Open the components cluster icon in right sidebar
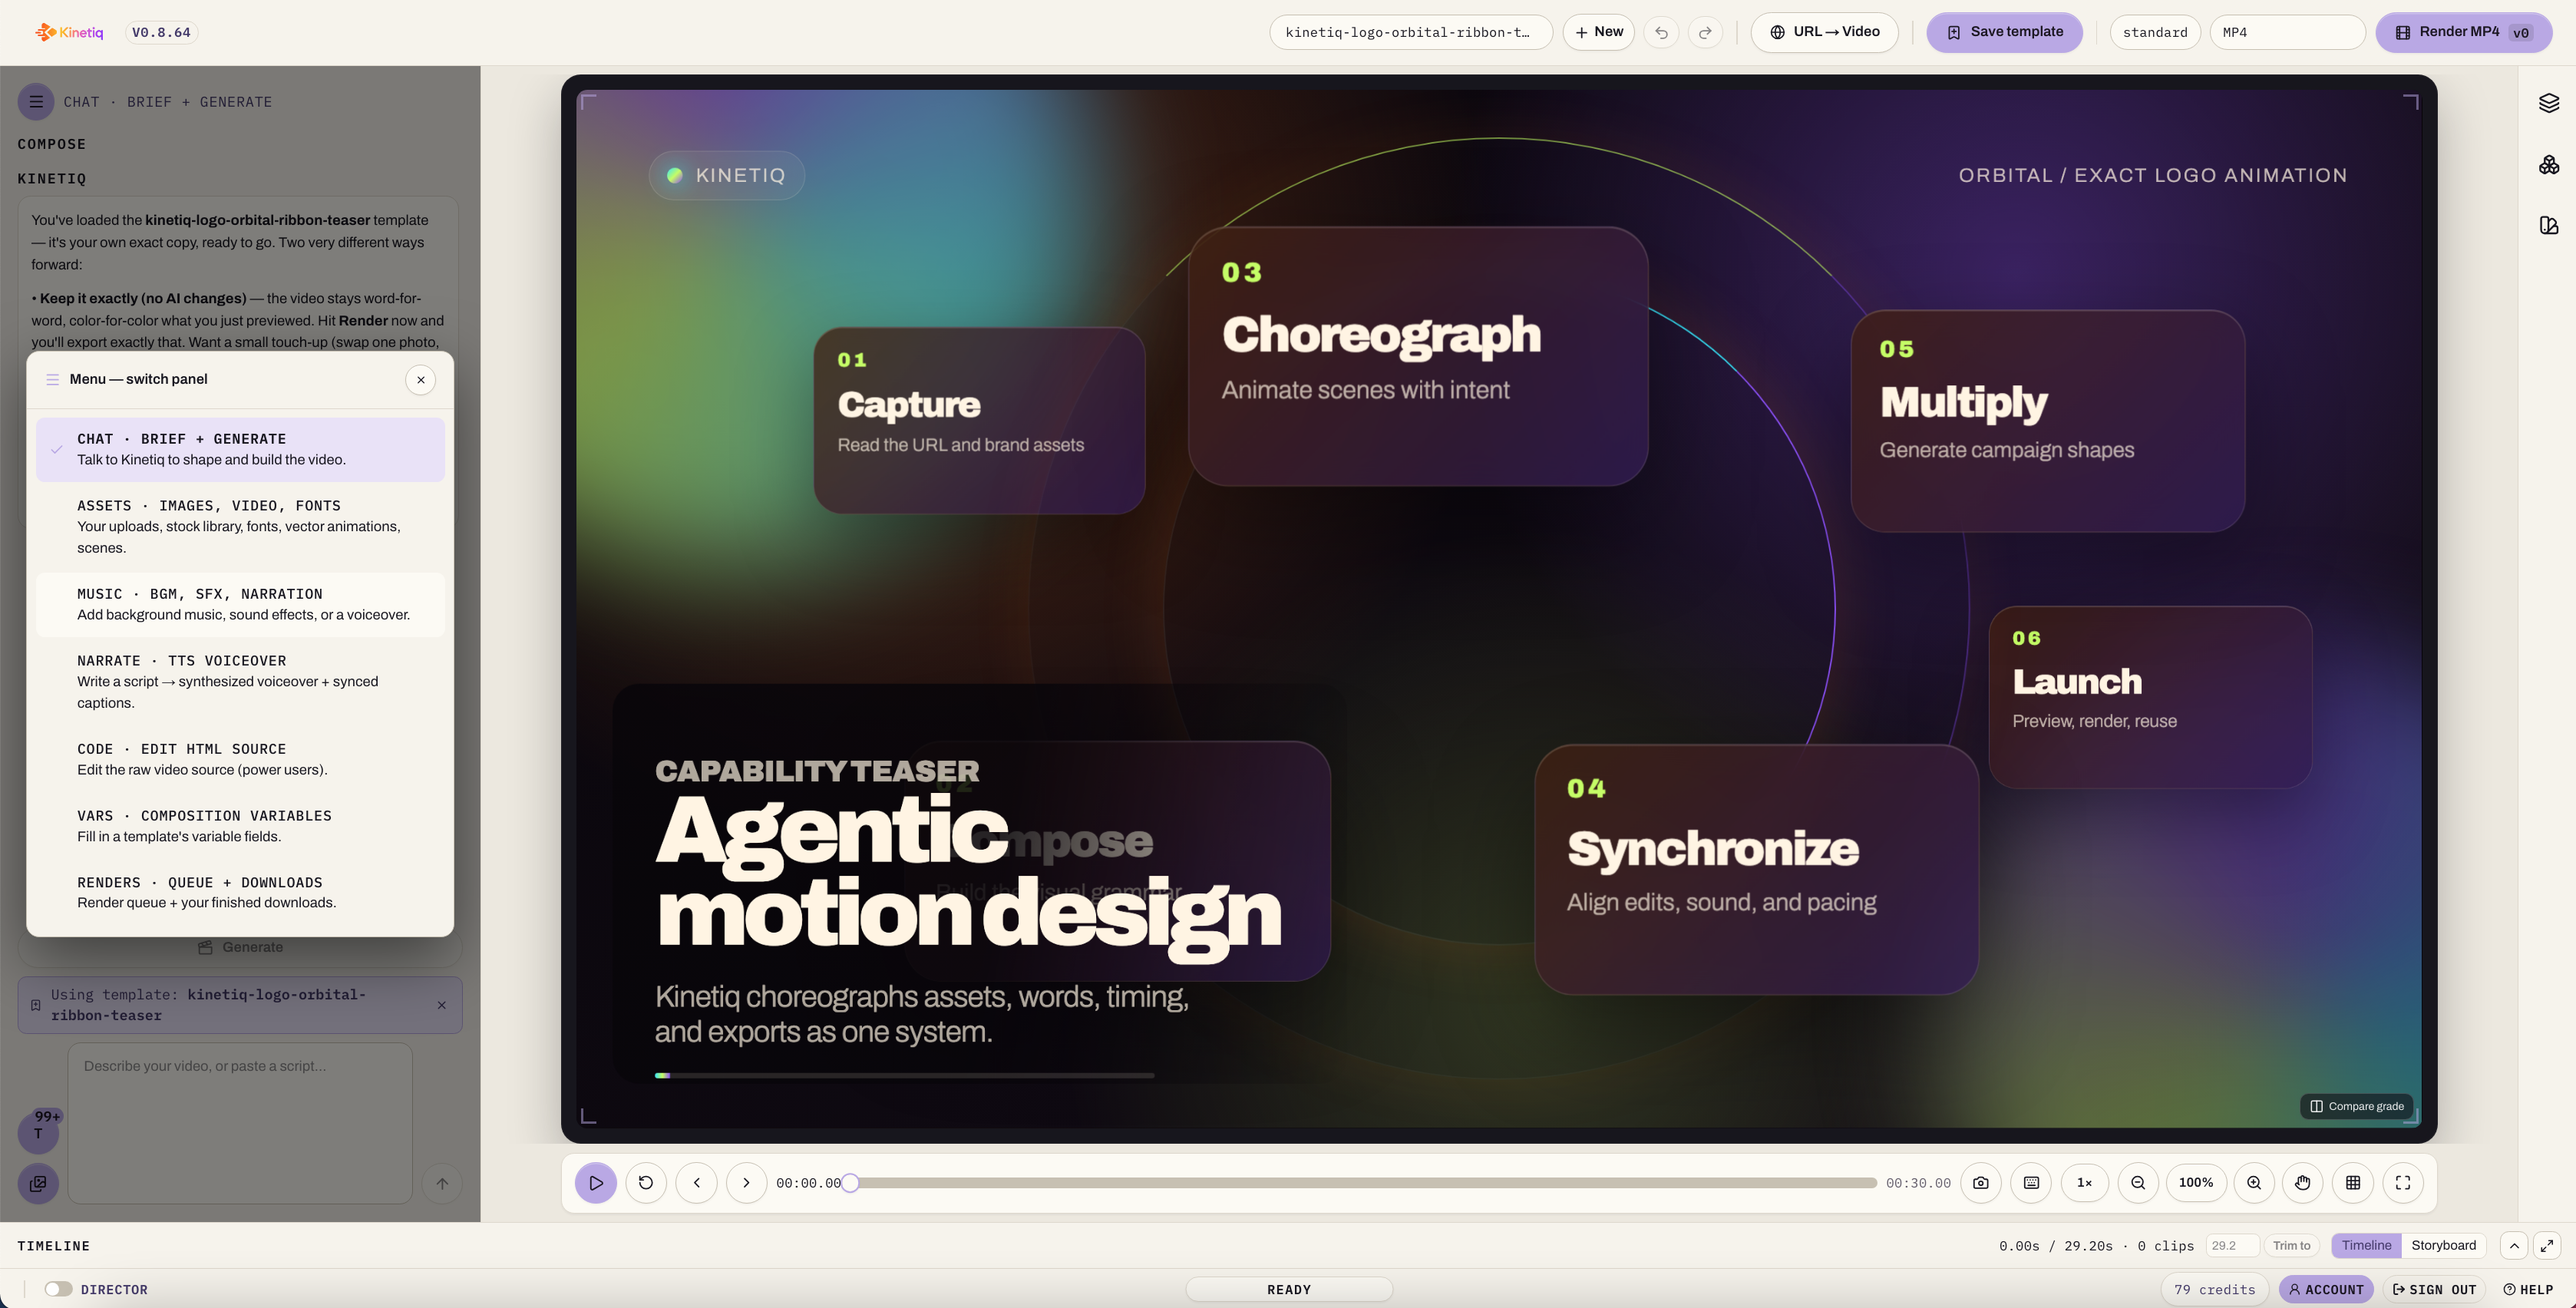The height and width of the screenshot is (1308, 2576). pos(2548,165)
